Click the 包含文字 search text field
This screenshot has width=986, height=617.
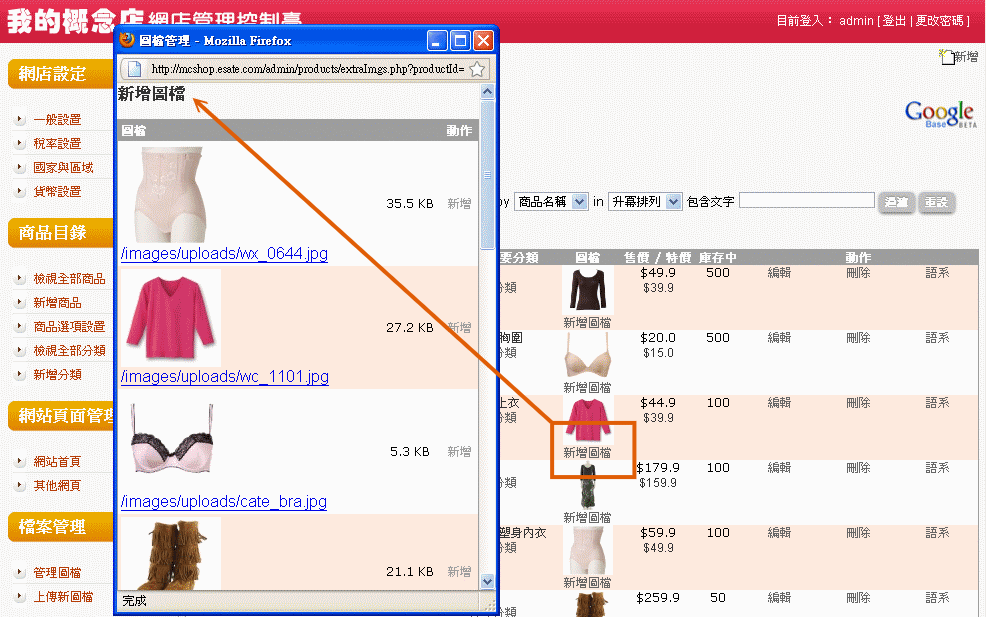pyautogui.click(x=806, y=201)
